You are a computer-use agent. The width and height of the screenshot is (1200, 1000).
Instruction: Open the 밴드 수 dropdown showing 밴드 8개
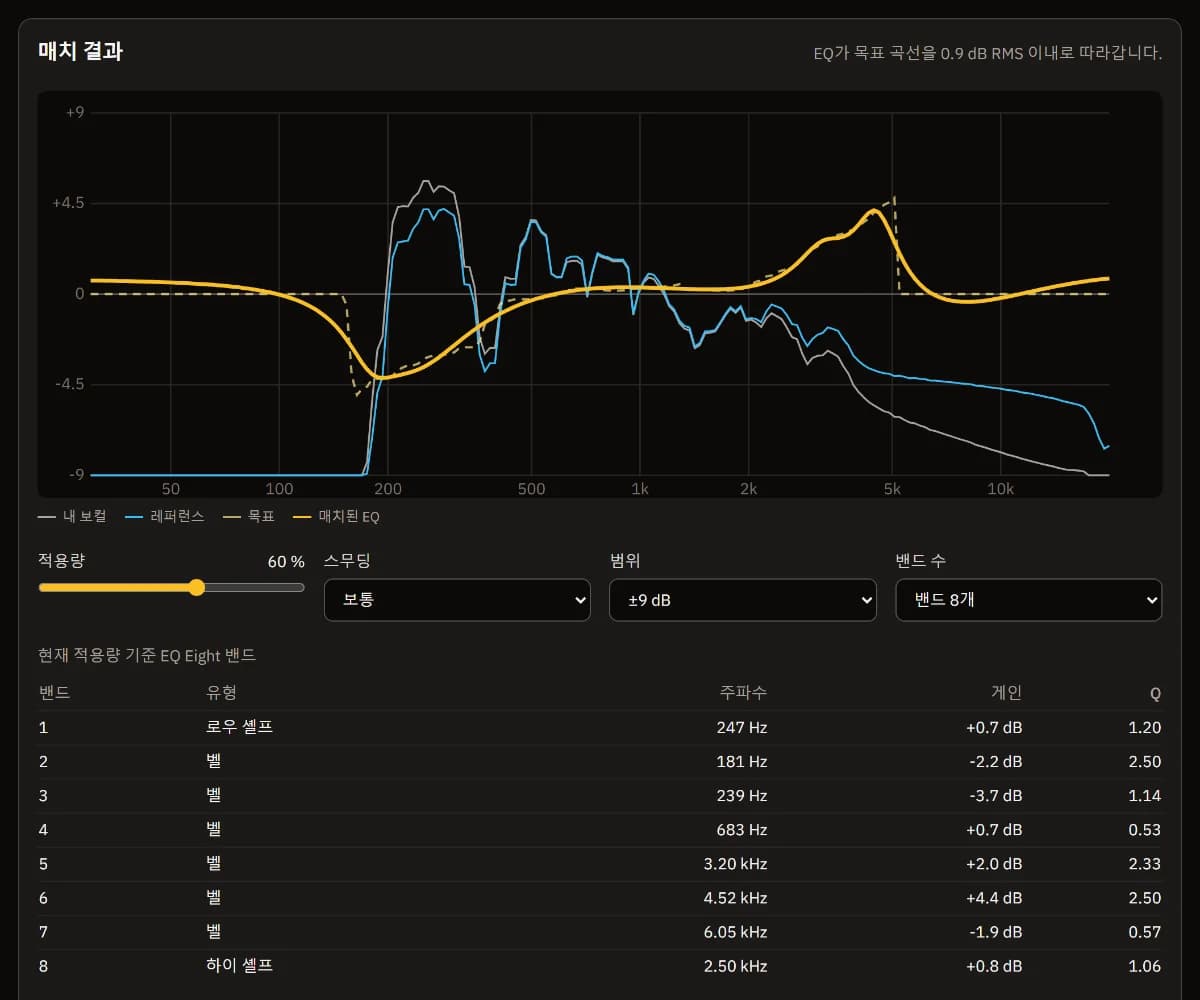pos(1028,600)
